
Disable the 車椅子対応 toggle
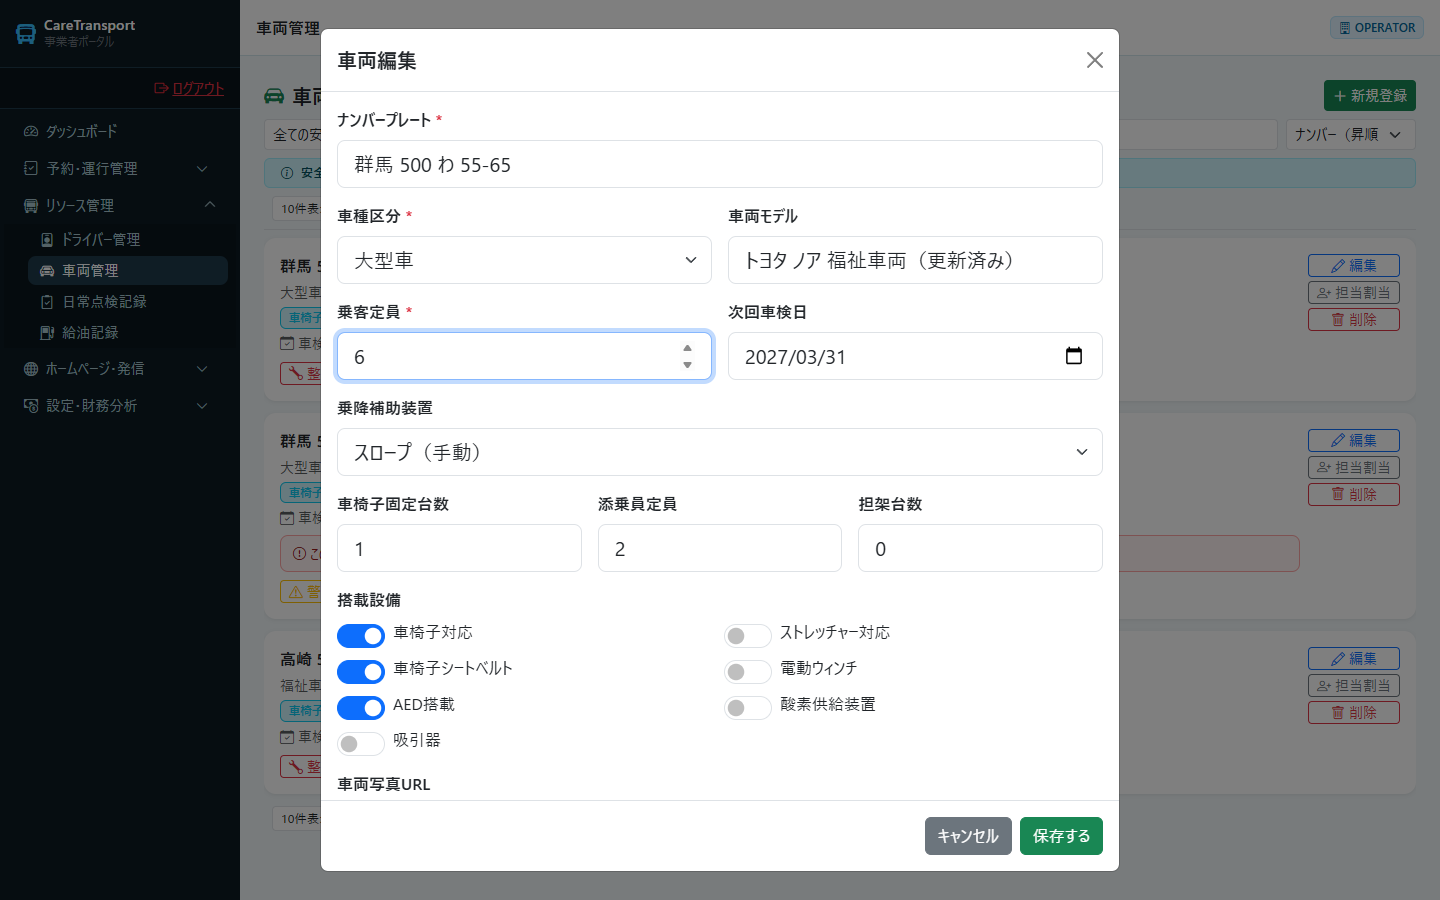[361, 636]
